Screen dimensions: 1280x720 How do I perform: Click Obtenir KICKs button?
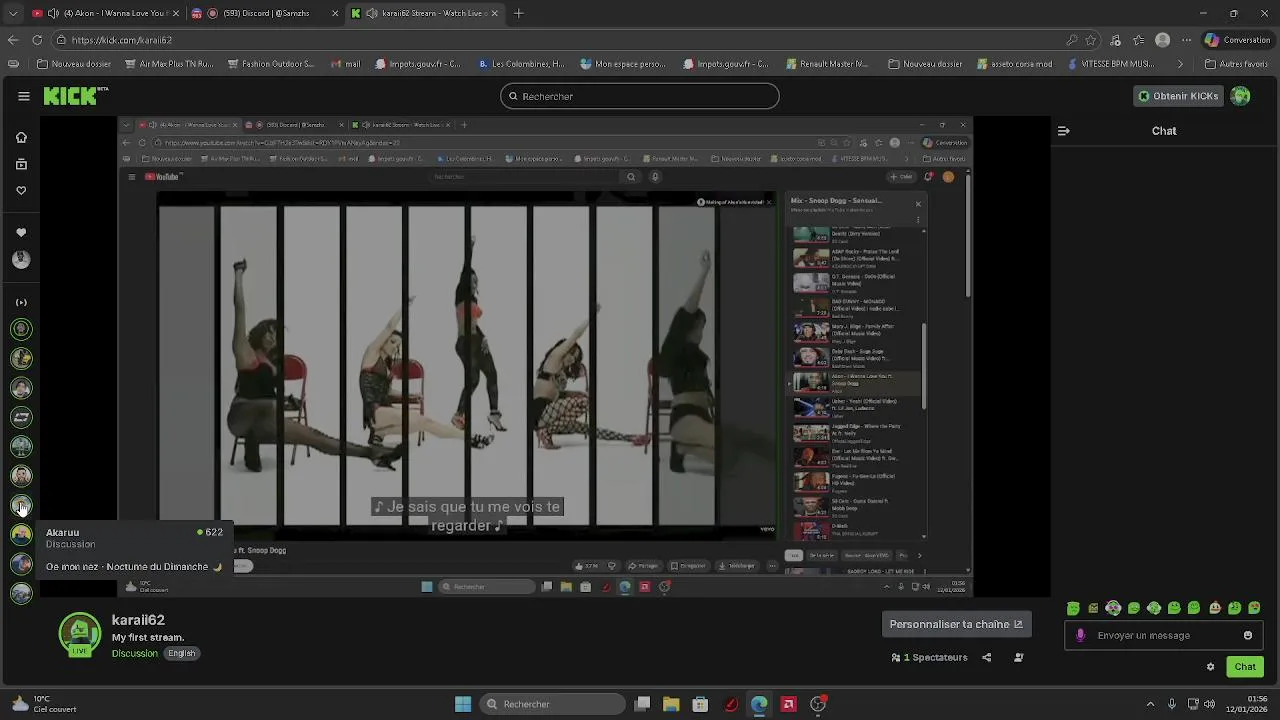tap(1178, 96)
